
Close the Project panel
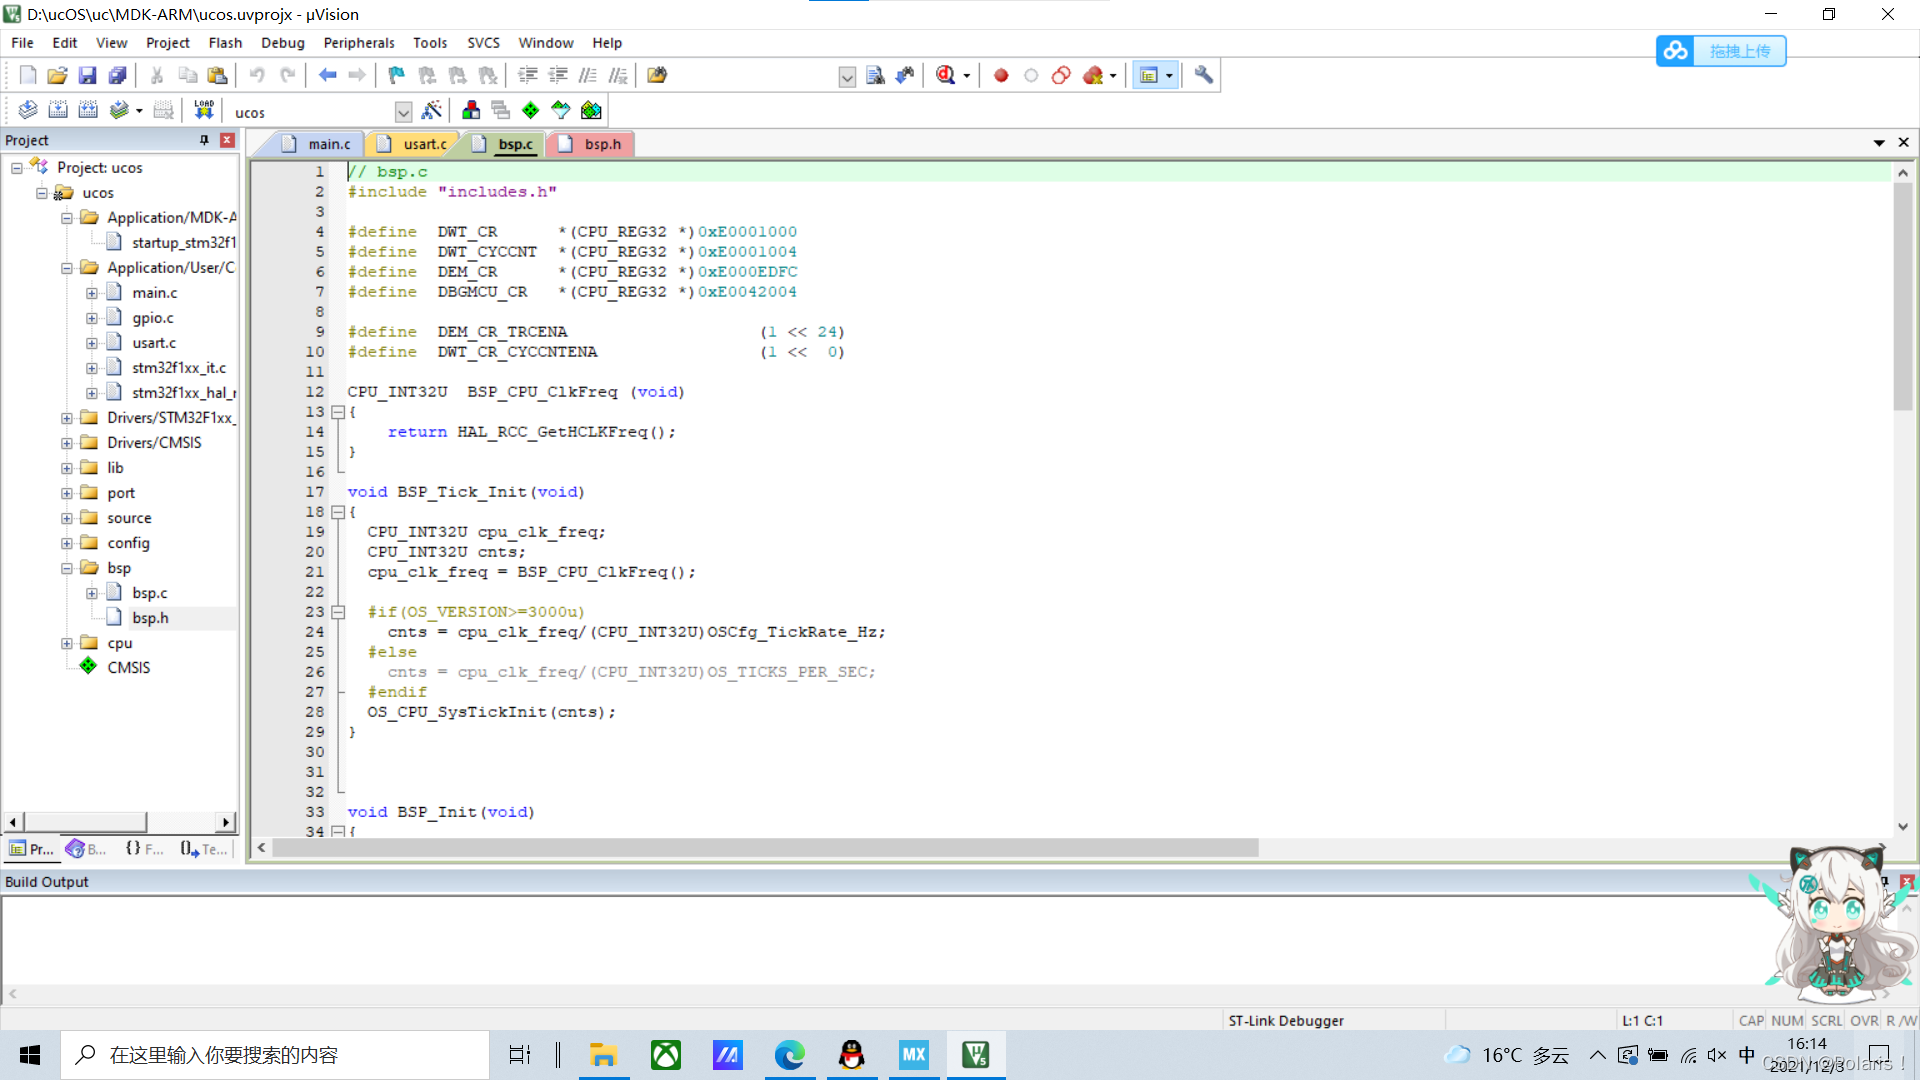[227, 140]
